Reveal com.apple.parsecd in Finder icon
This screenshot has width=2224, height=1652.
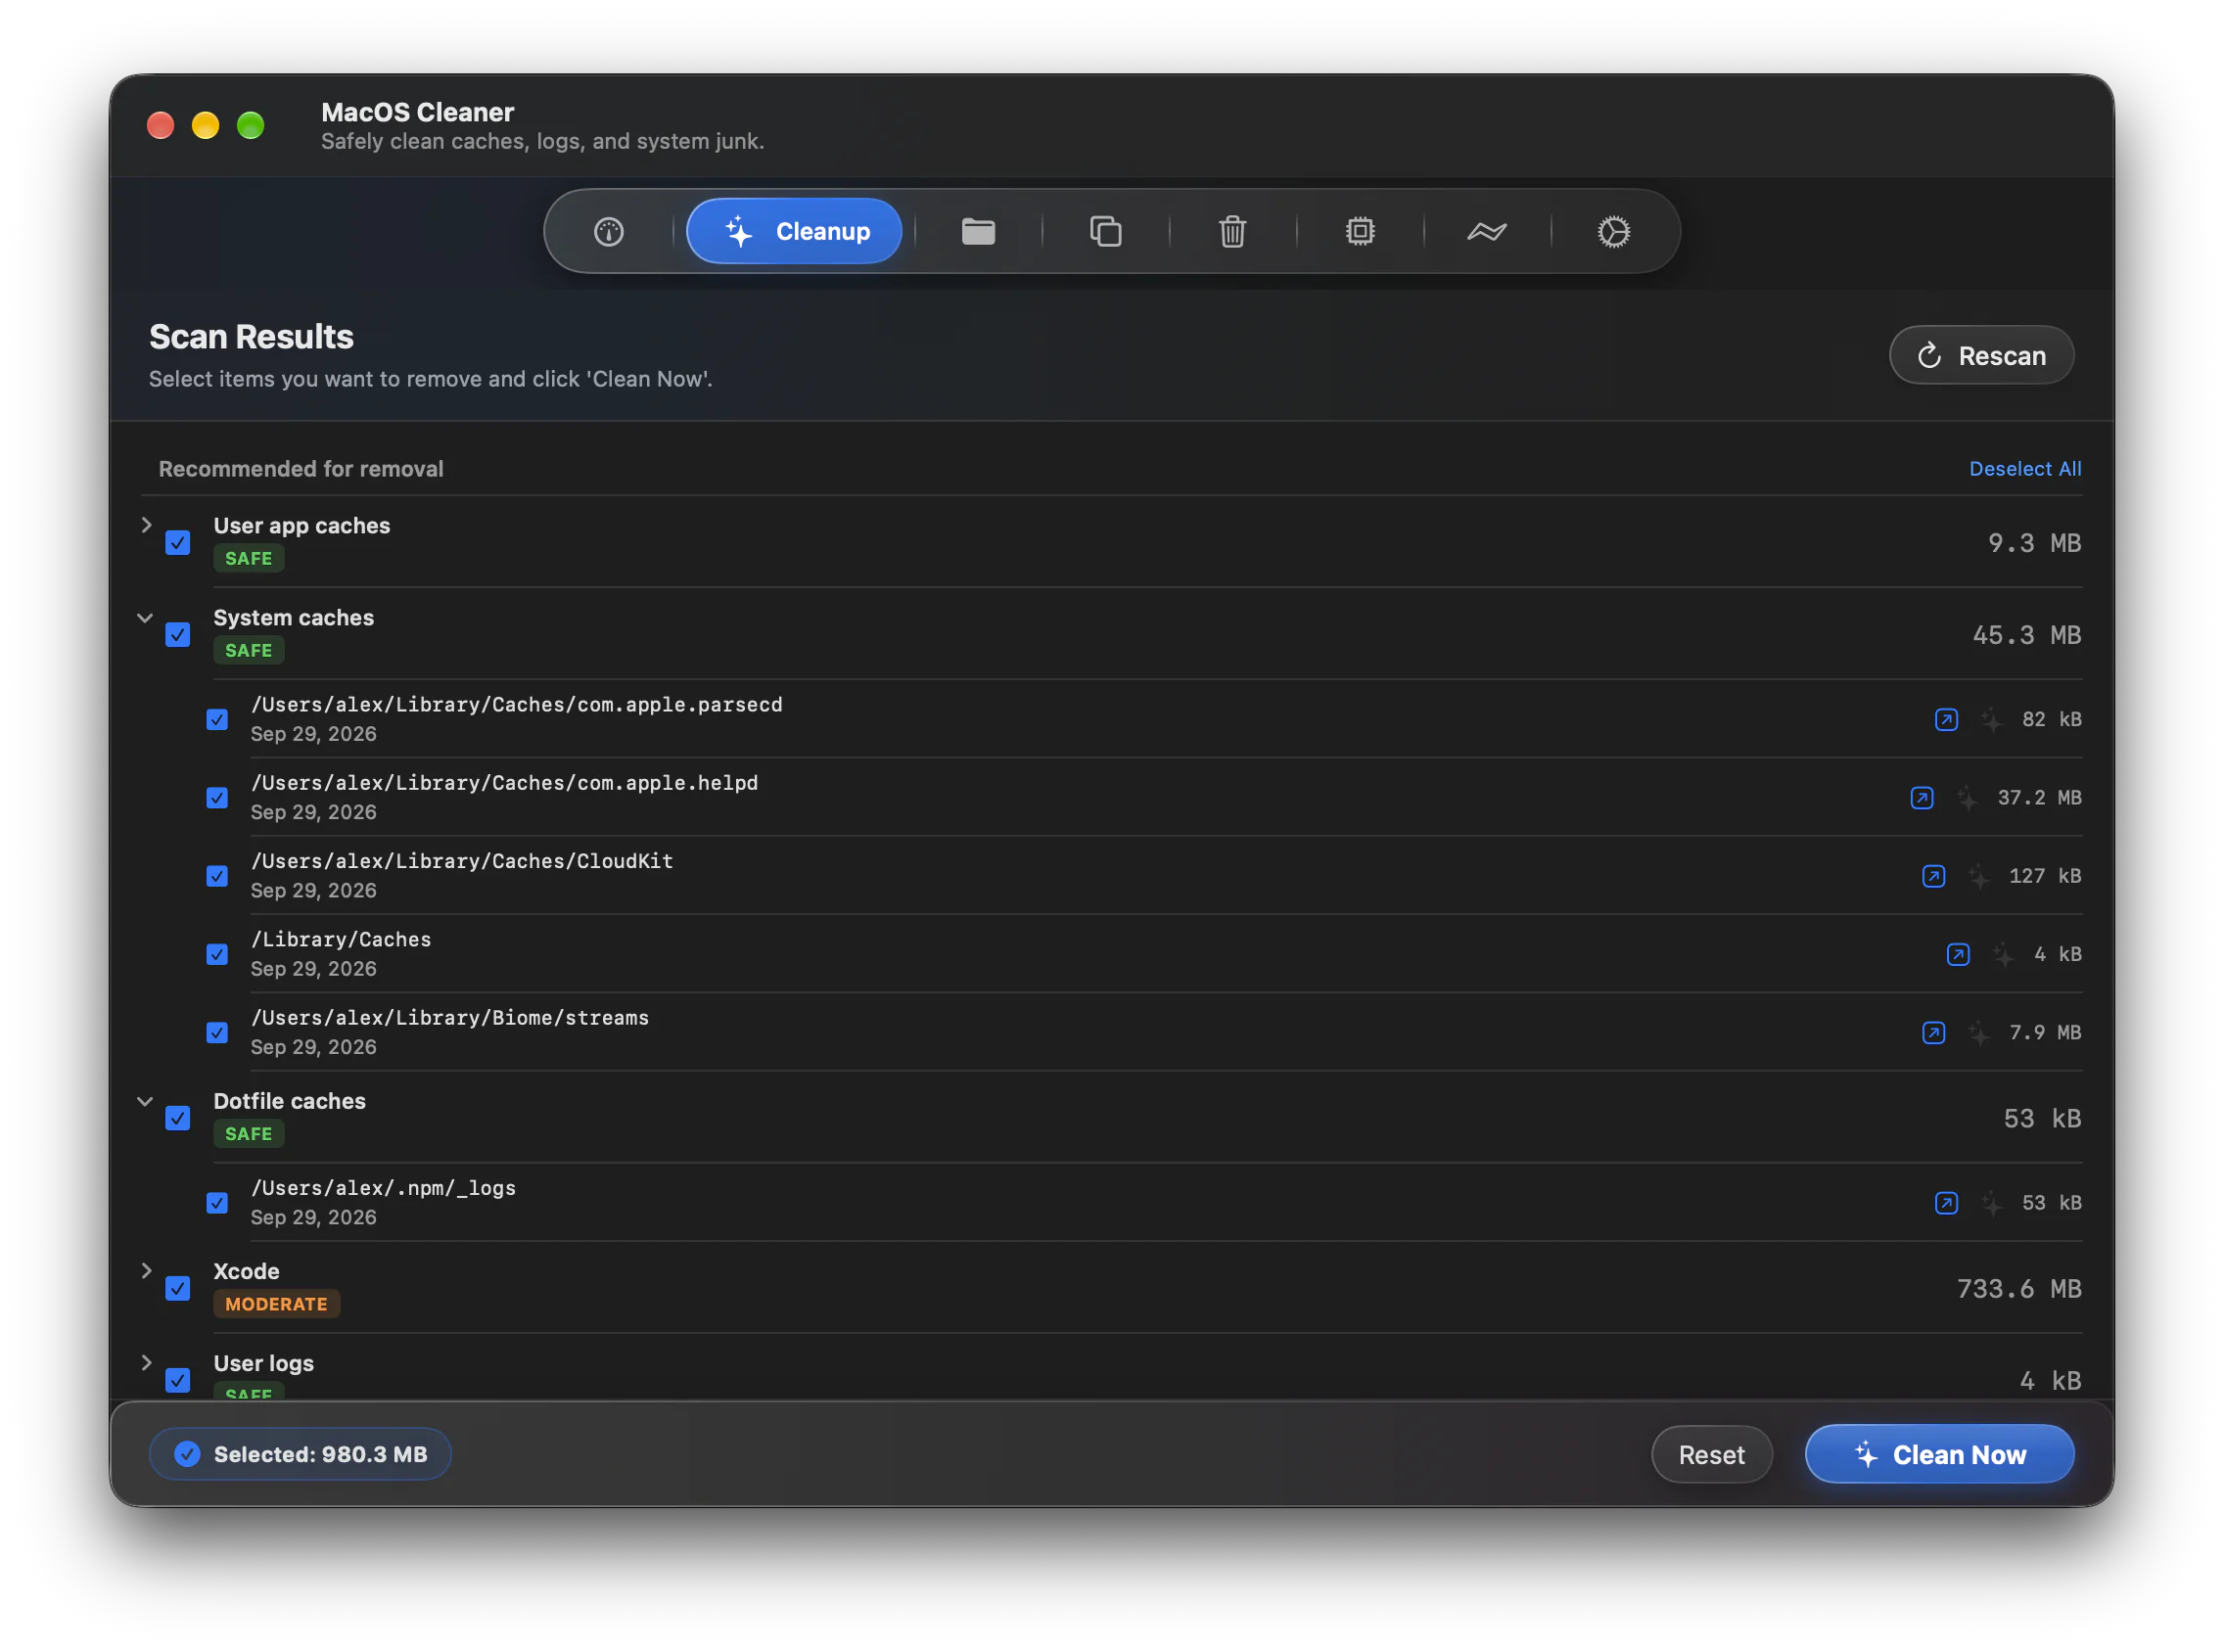tap(1945, 720)
